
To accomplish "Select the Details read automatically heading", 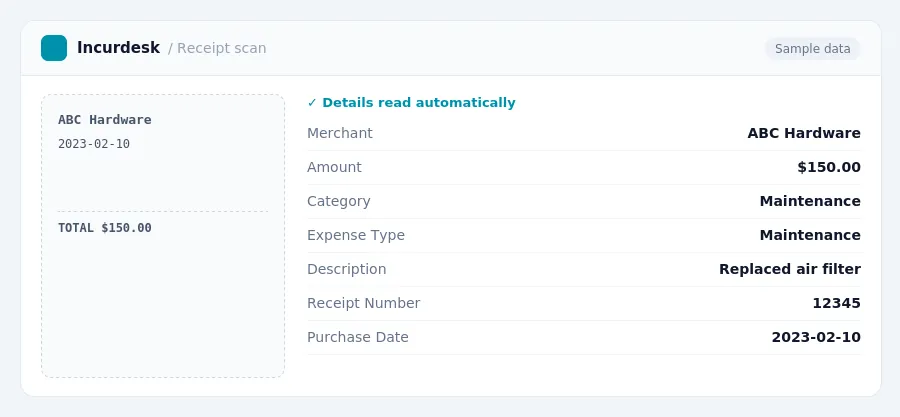I will pyautogui.click(x=418, y=103).
